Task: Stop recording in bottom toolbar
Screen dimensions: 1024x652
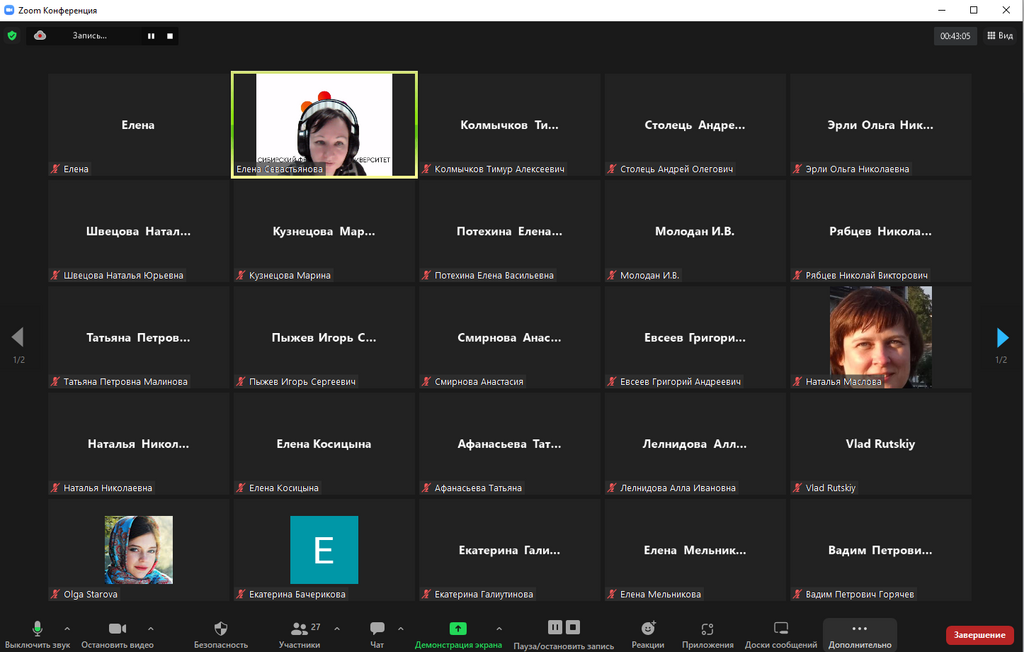Action: click(x=573, y=627)
